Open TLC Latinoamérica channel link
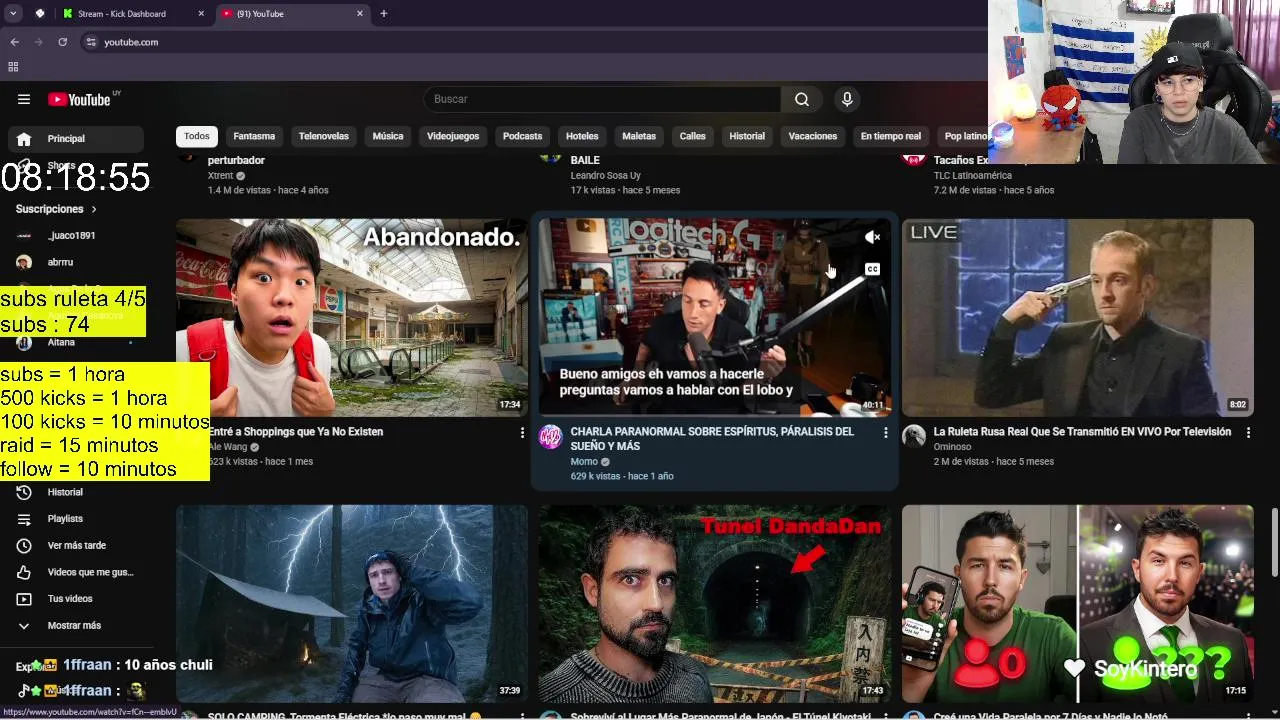Screen dimensions: 1280x720 973,176
